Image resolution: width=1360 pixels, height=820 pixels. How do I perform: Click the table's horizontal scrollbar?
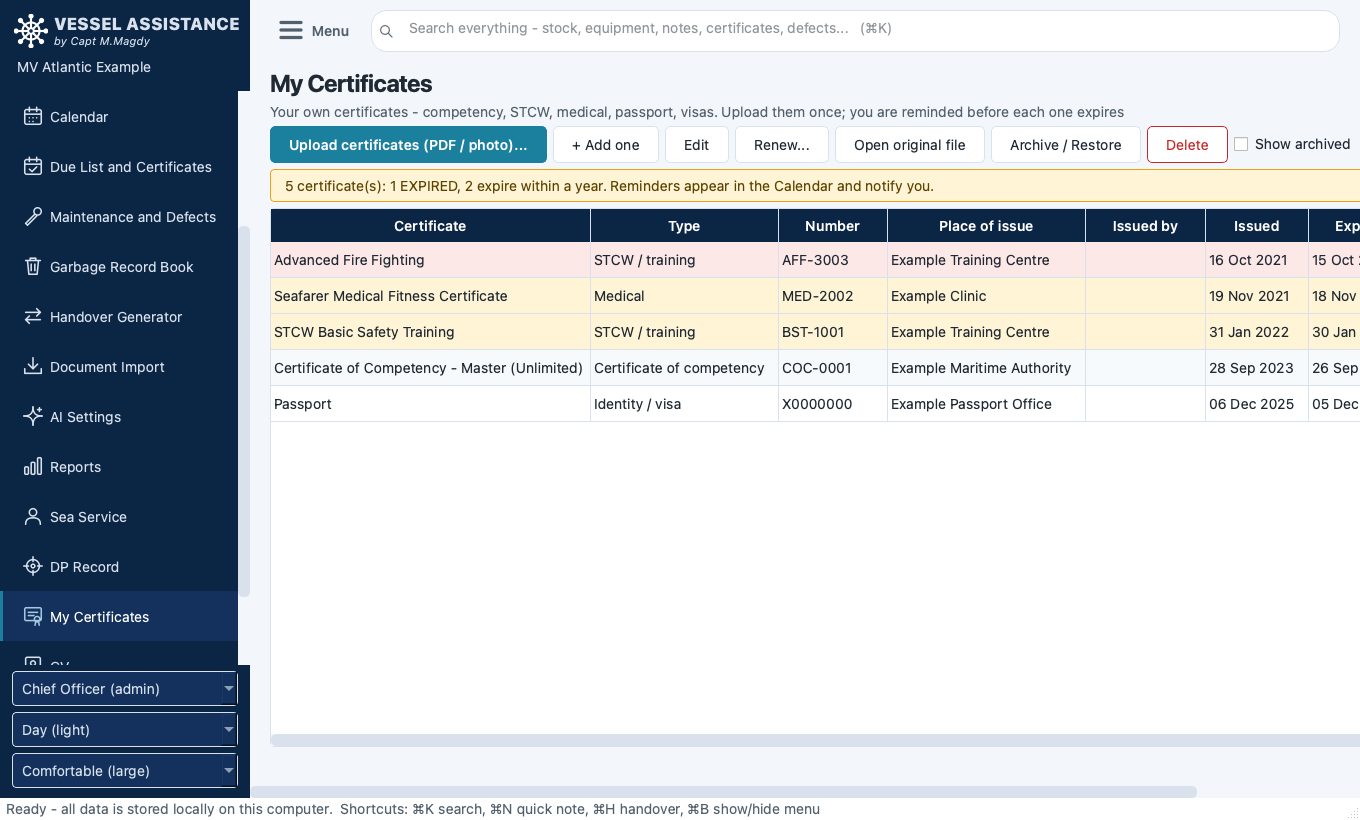pyautogui.click(x=815, y=740)
